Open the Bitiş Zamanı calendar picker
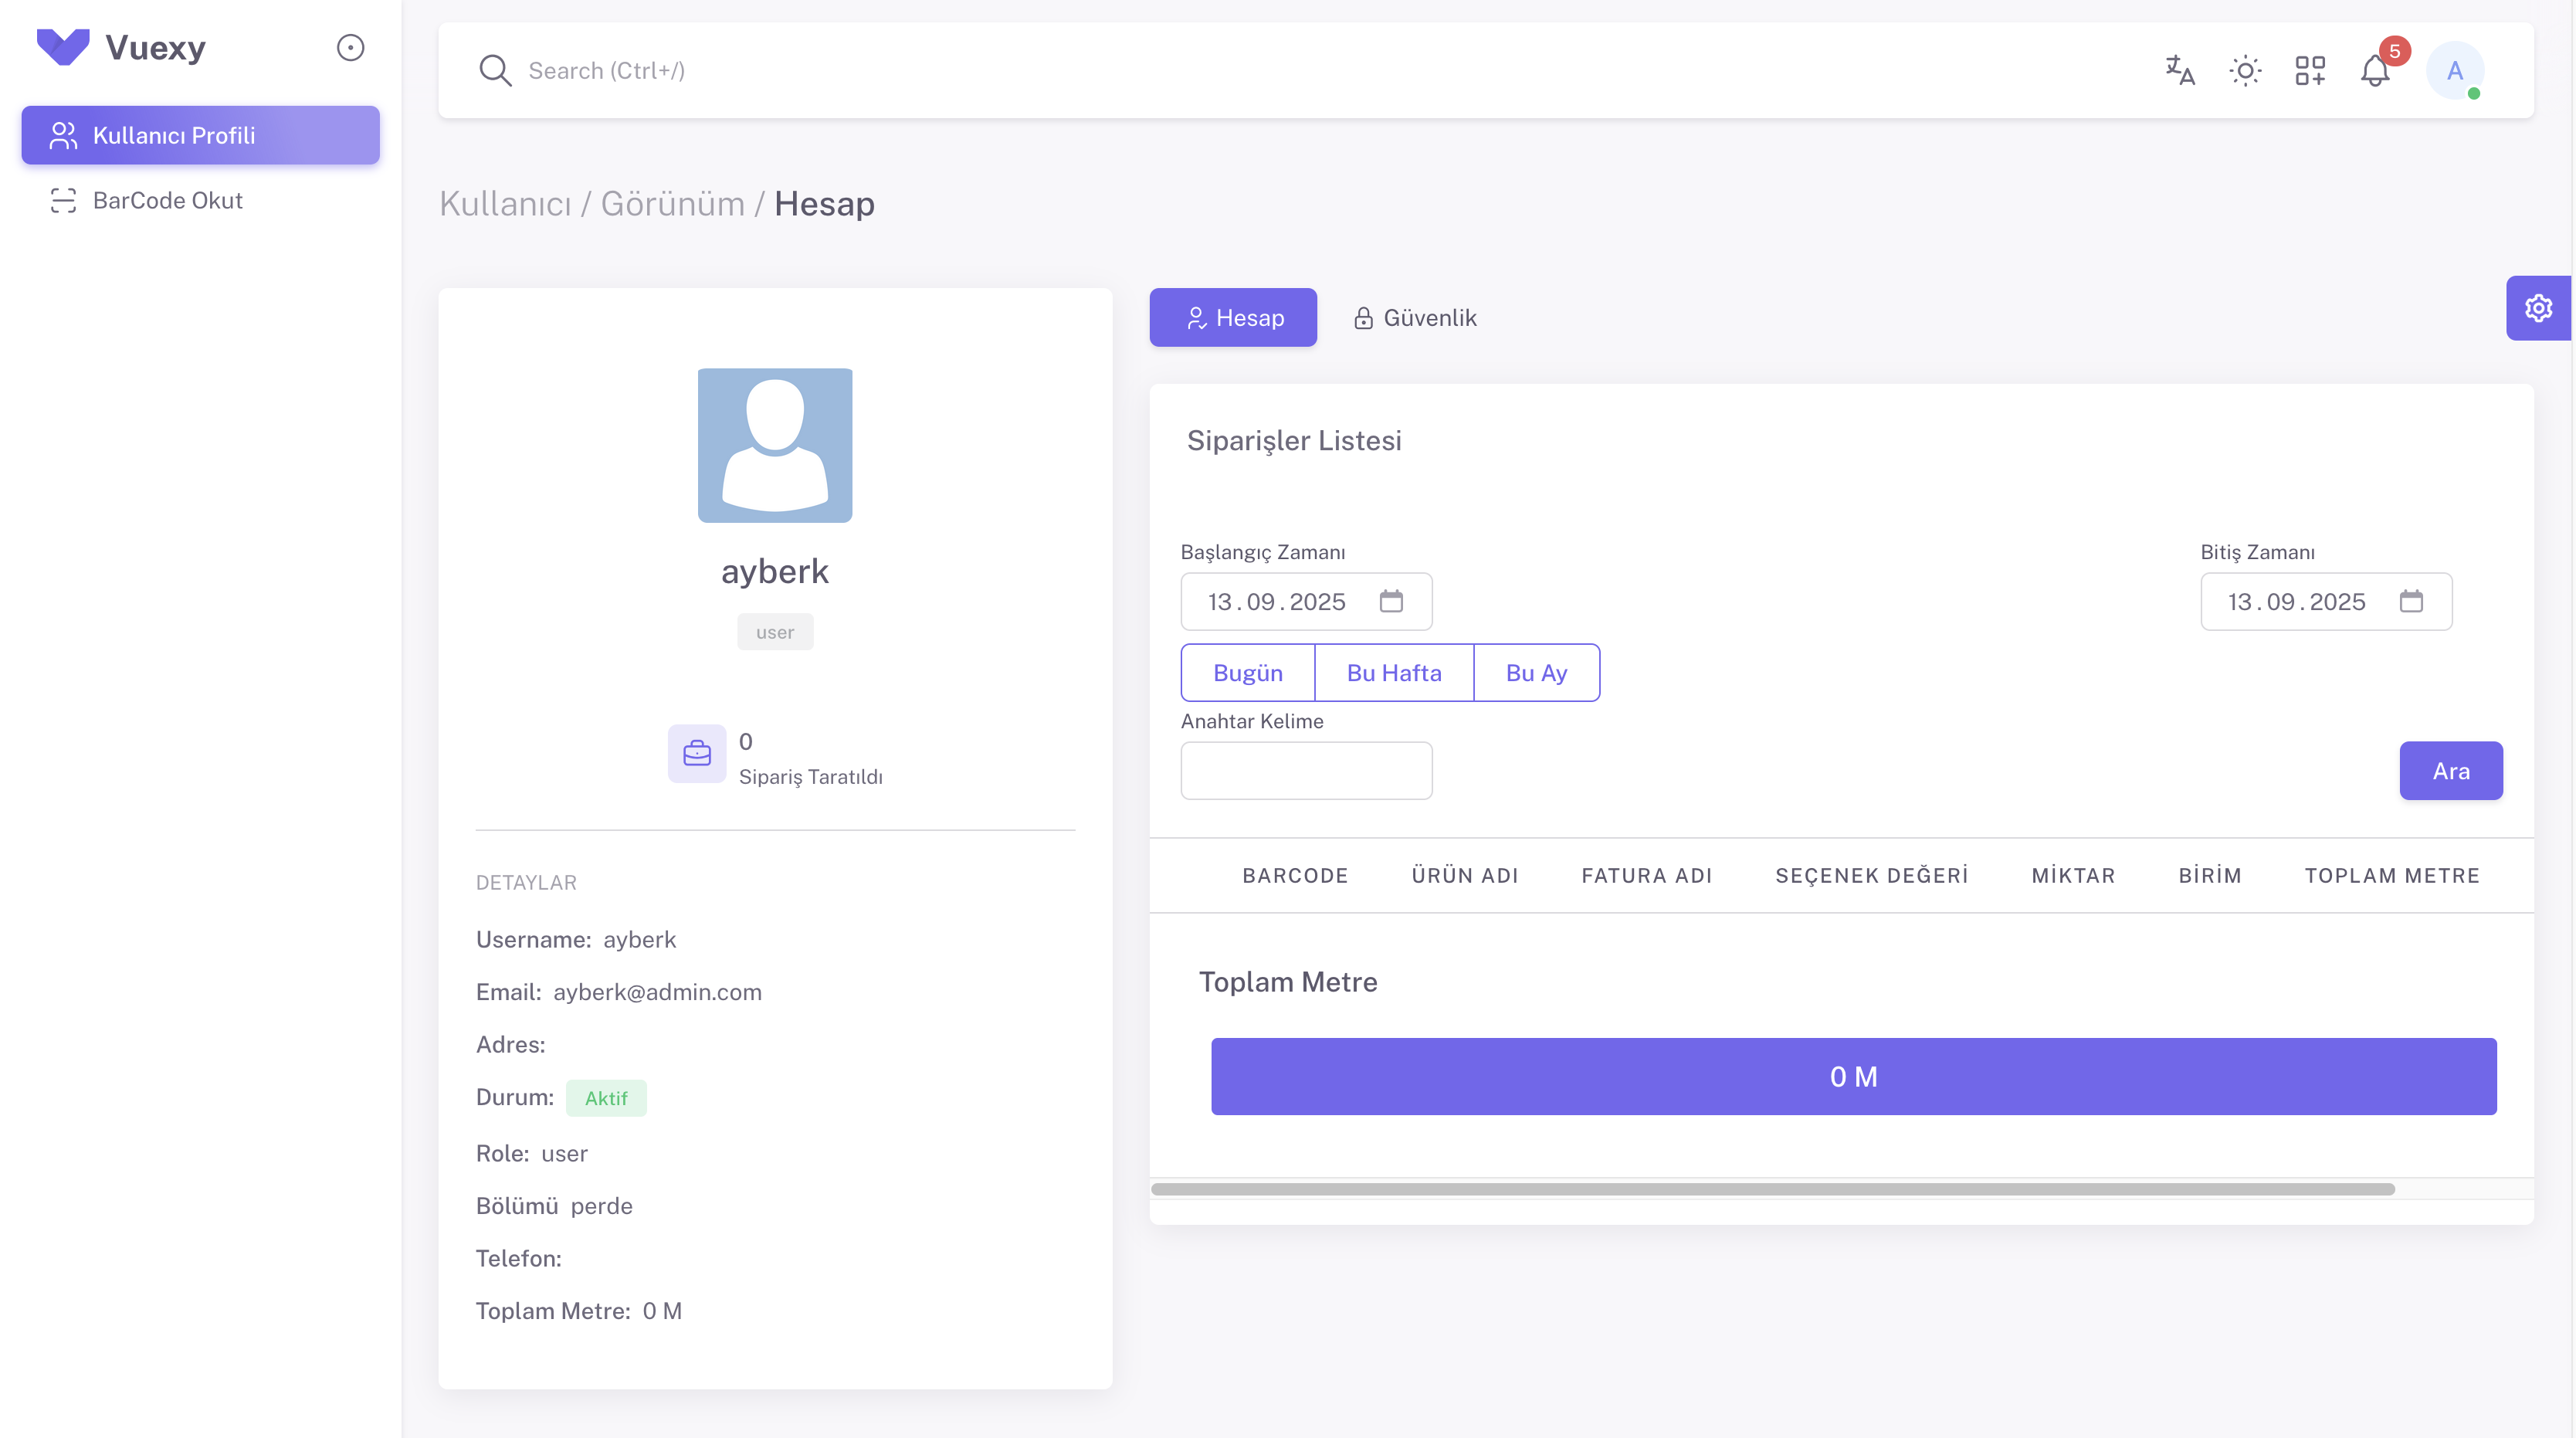 [2411, 601]
